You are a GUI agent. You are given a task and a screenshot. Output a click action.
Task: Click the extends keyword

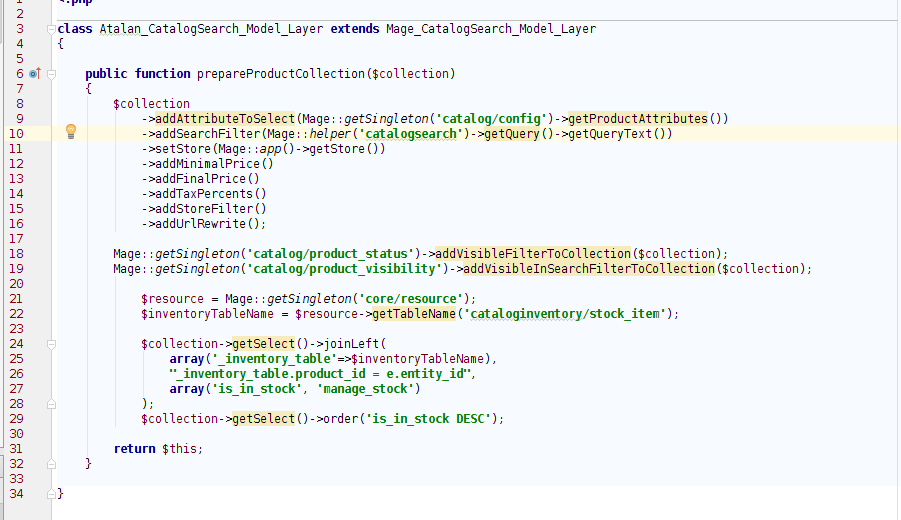(355, 29)
